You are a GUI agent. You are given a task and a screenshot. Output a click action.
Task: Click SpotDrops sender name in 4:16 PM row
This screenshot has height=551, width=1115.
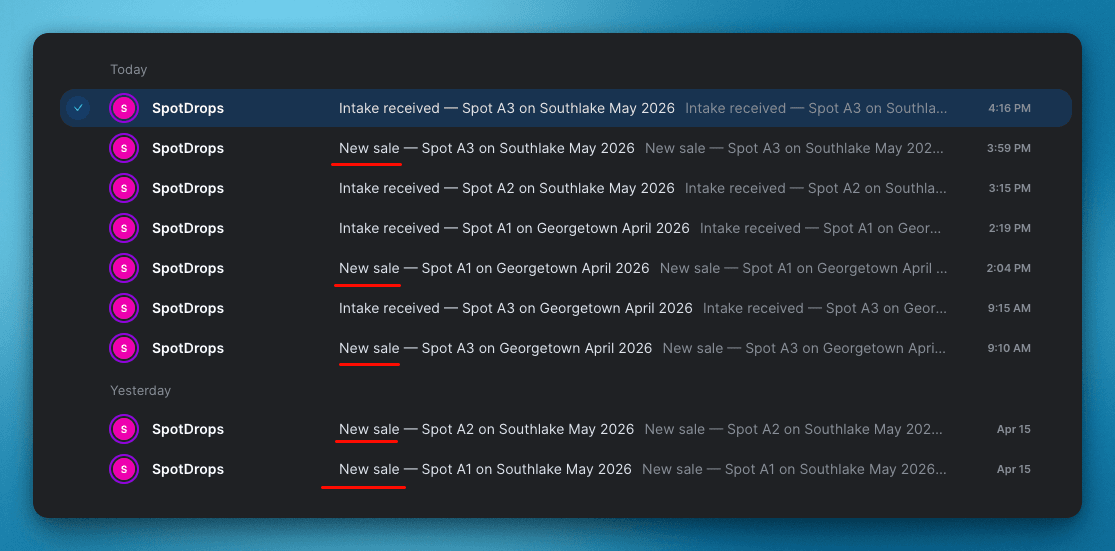click(x=188, y=108)
